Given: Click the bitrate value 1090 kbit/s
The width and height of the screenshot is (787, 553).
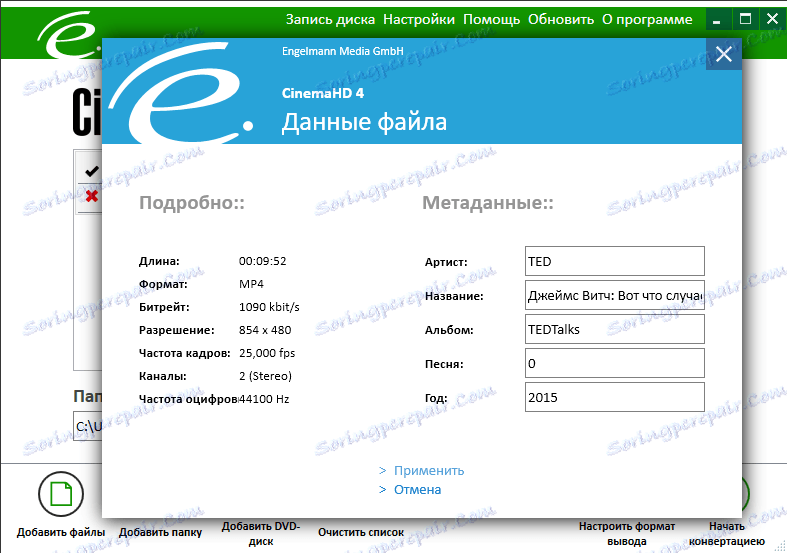Looking at the screenshot, I should tap(269, 307).
